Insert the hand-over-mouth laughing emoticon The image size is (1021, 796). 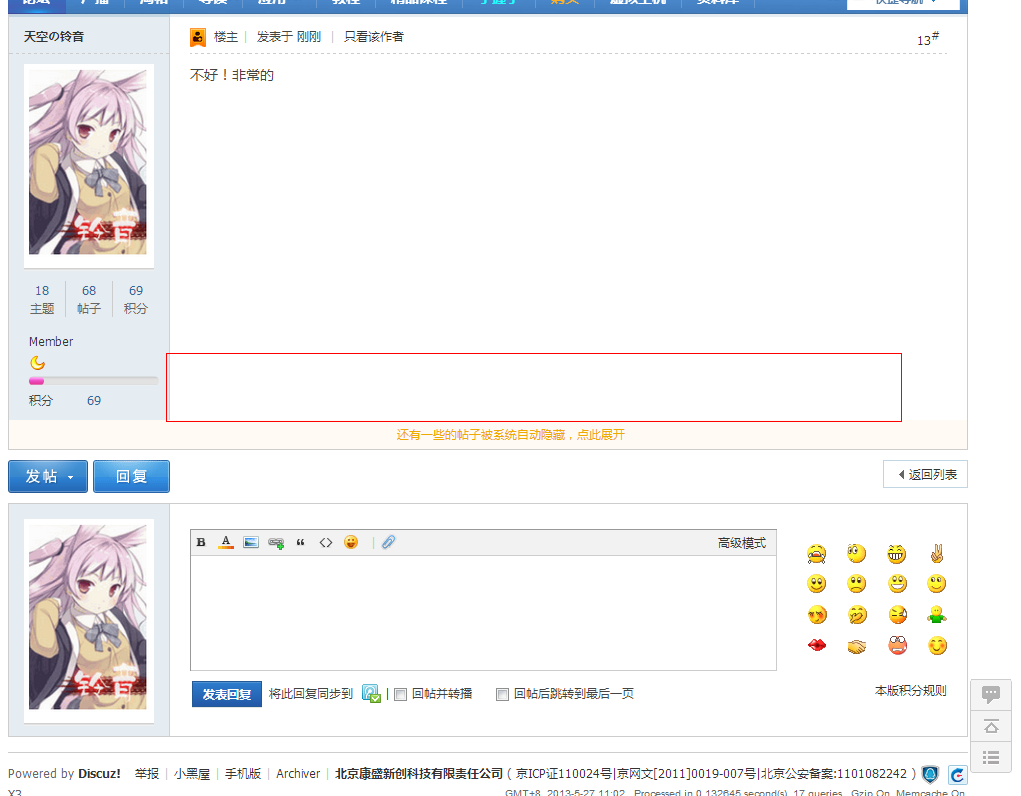point(858,614)
